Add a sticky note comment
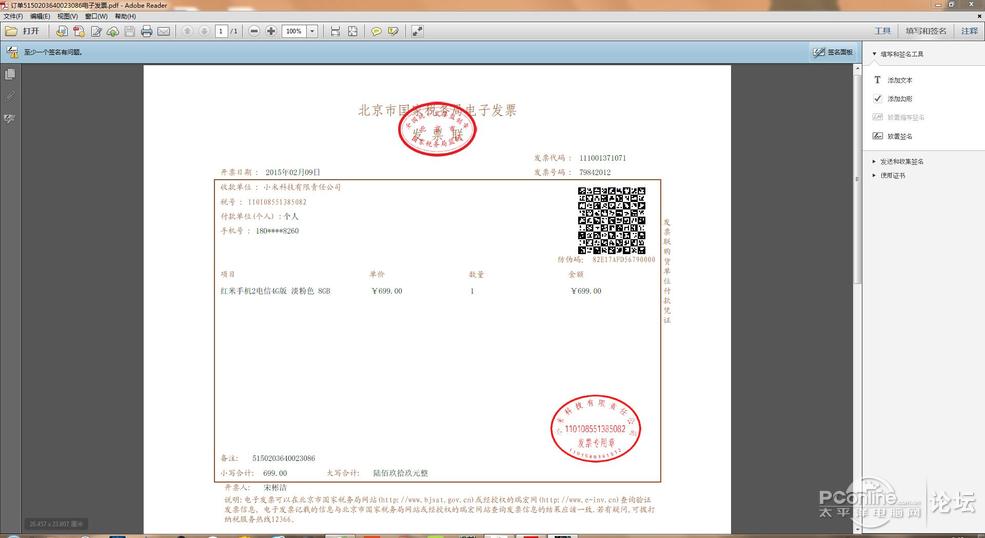 tap(376, 31)
